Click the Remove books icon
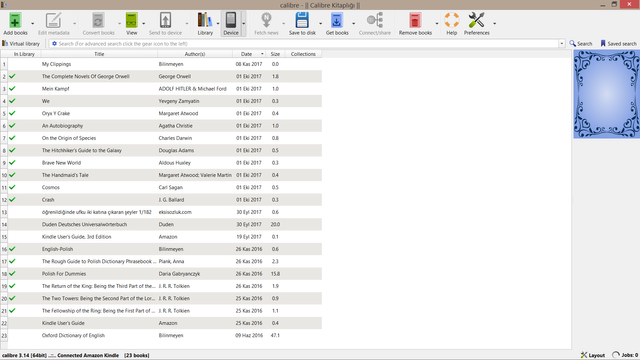Image resolution: width=640 pixels, height=360 pixels. 415,20
